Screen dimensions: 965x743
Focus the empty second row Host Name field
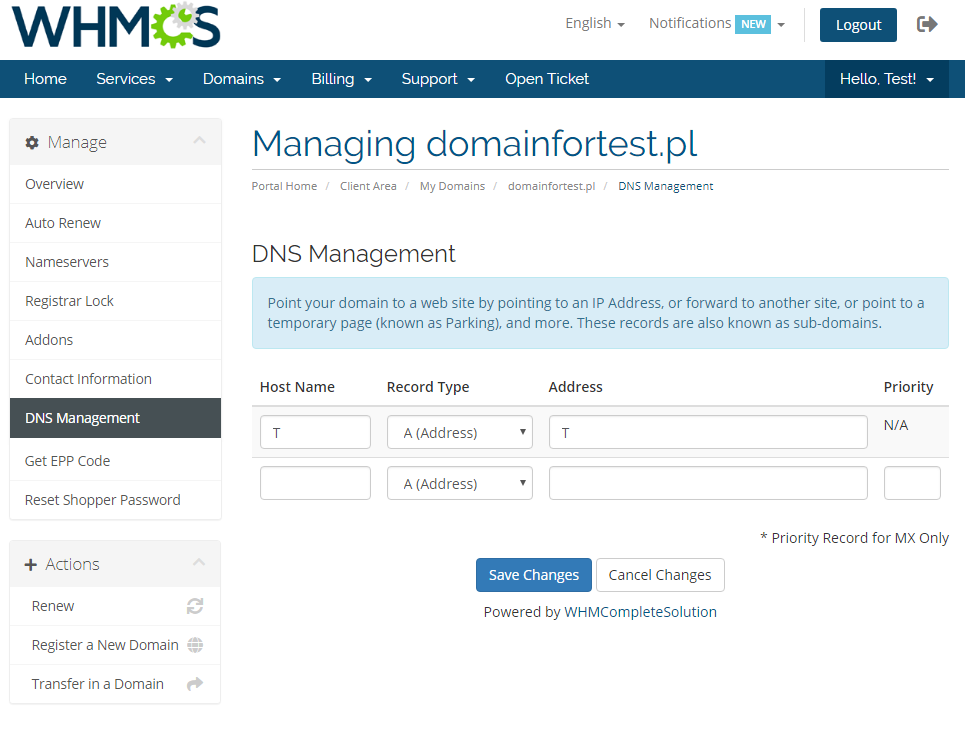[315, 483]
